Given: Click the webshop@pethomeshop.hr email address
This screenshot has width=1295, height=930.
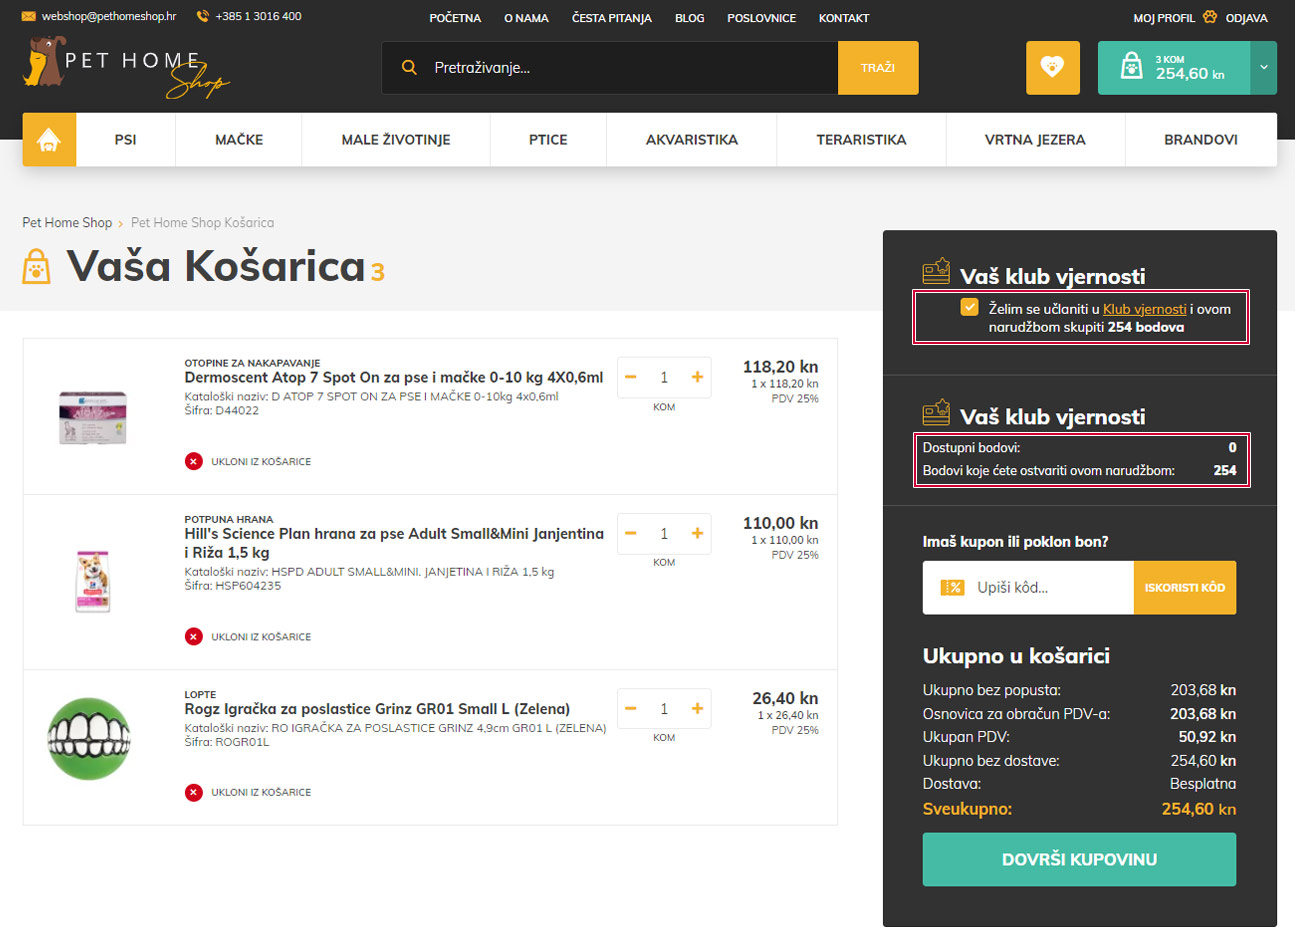Looking at the screenshot, I should point(109,16).
